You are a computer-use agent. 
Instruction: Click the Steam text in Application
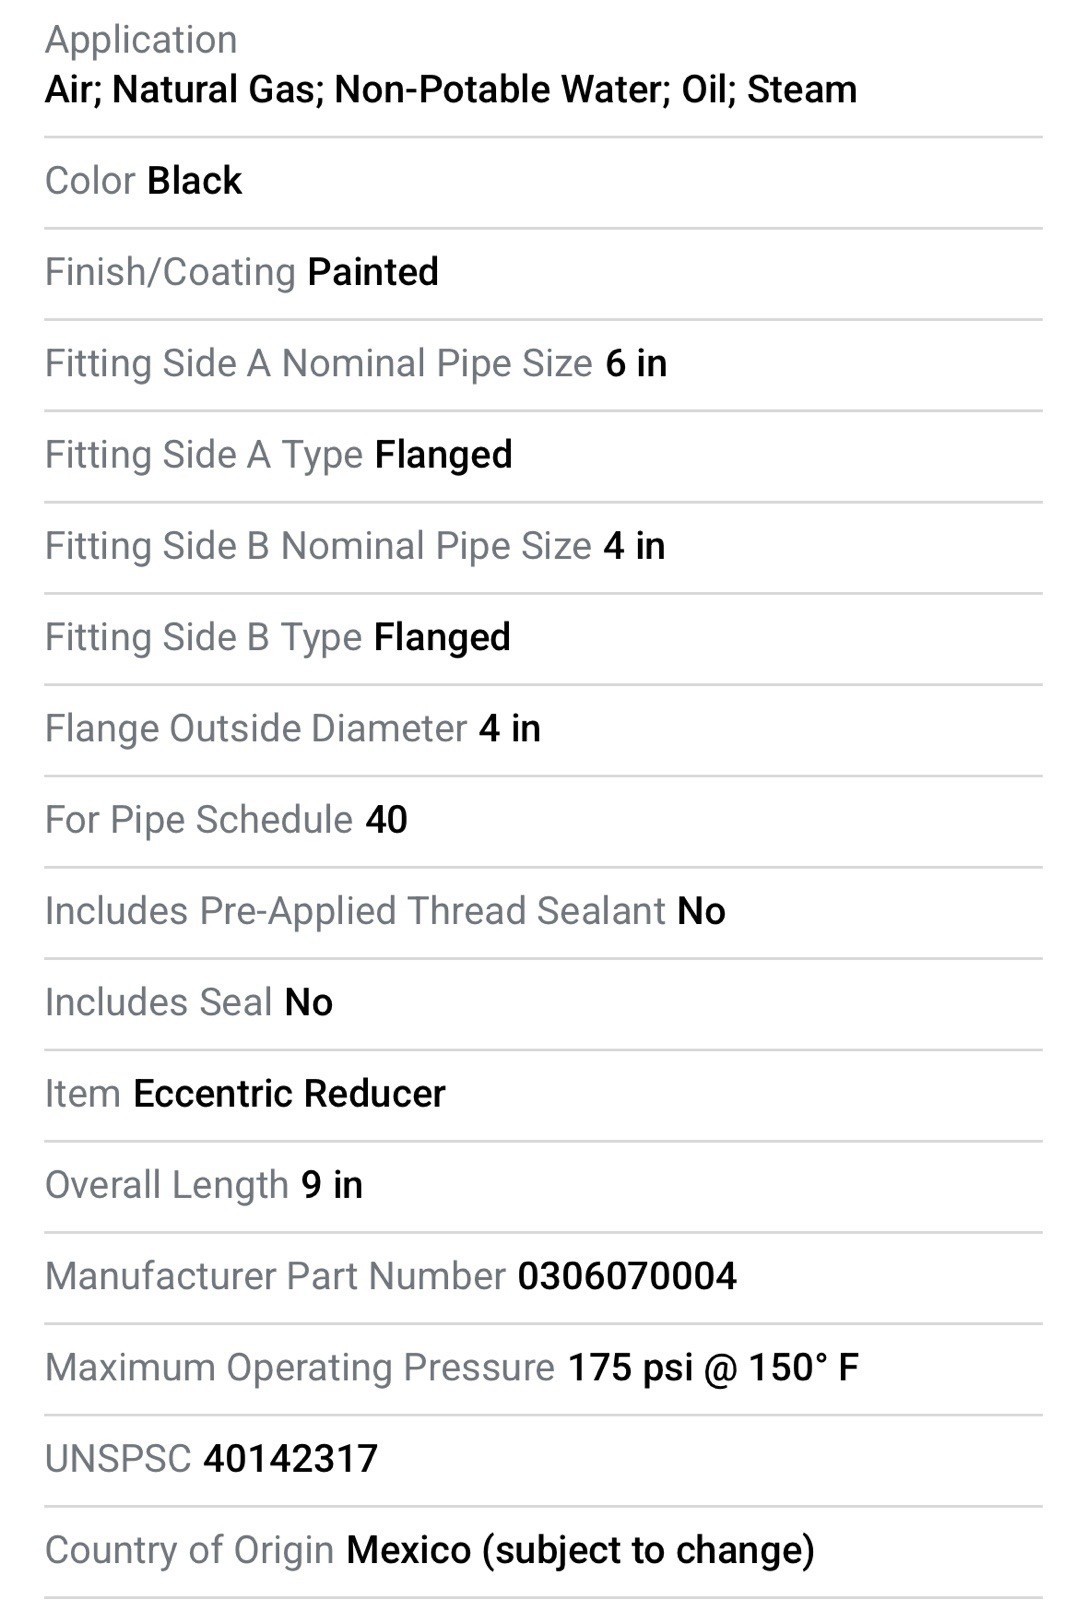(802, 90)
